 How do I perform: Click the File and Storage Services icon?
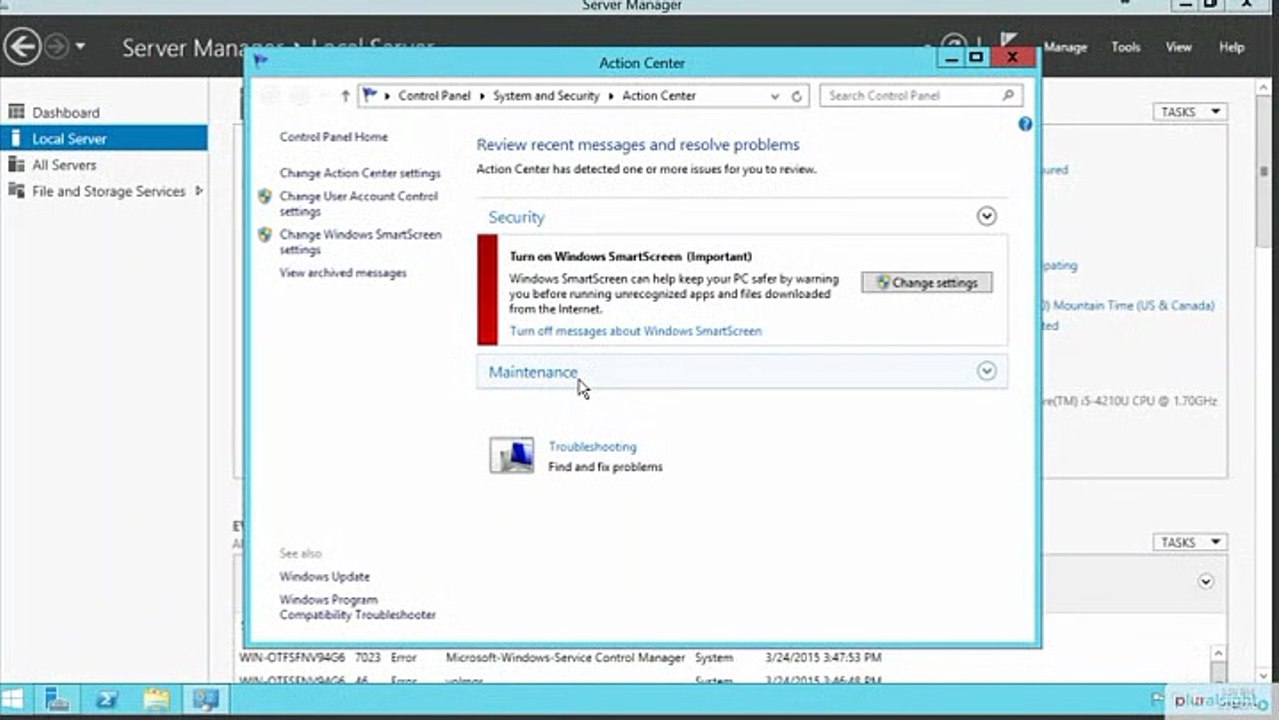(16, 190)
